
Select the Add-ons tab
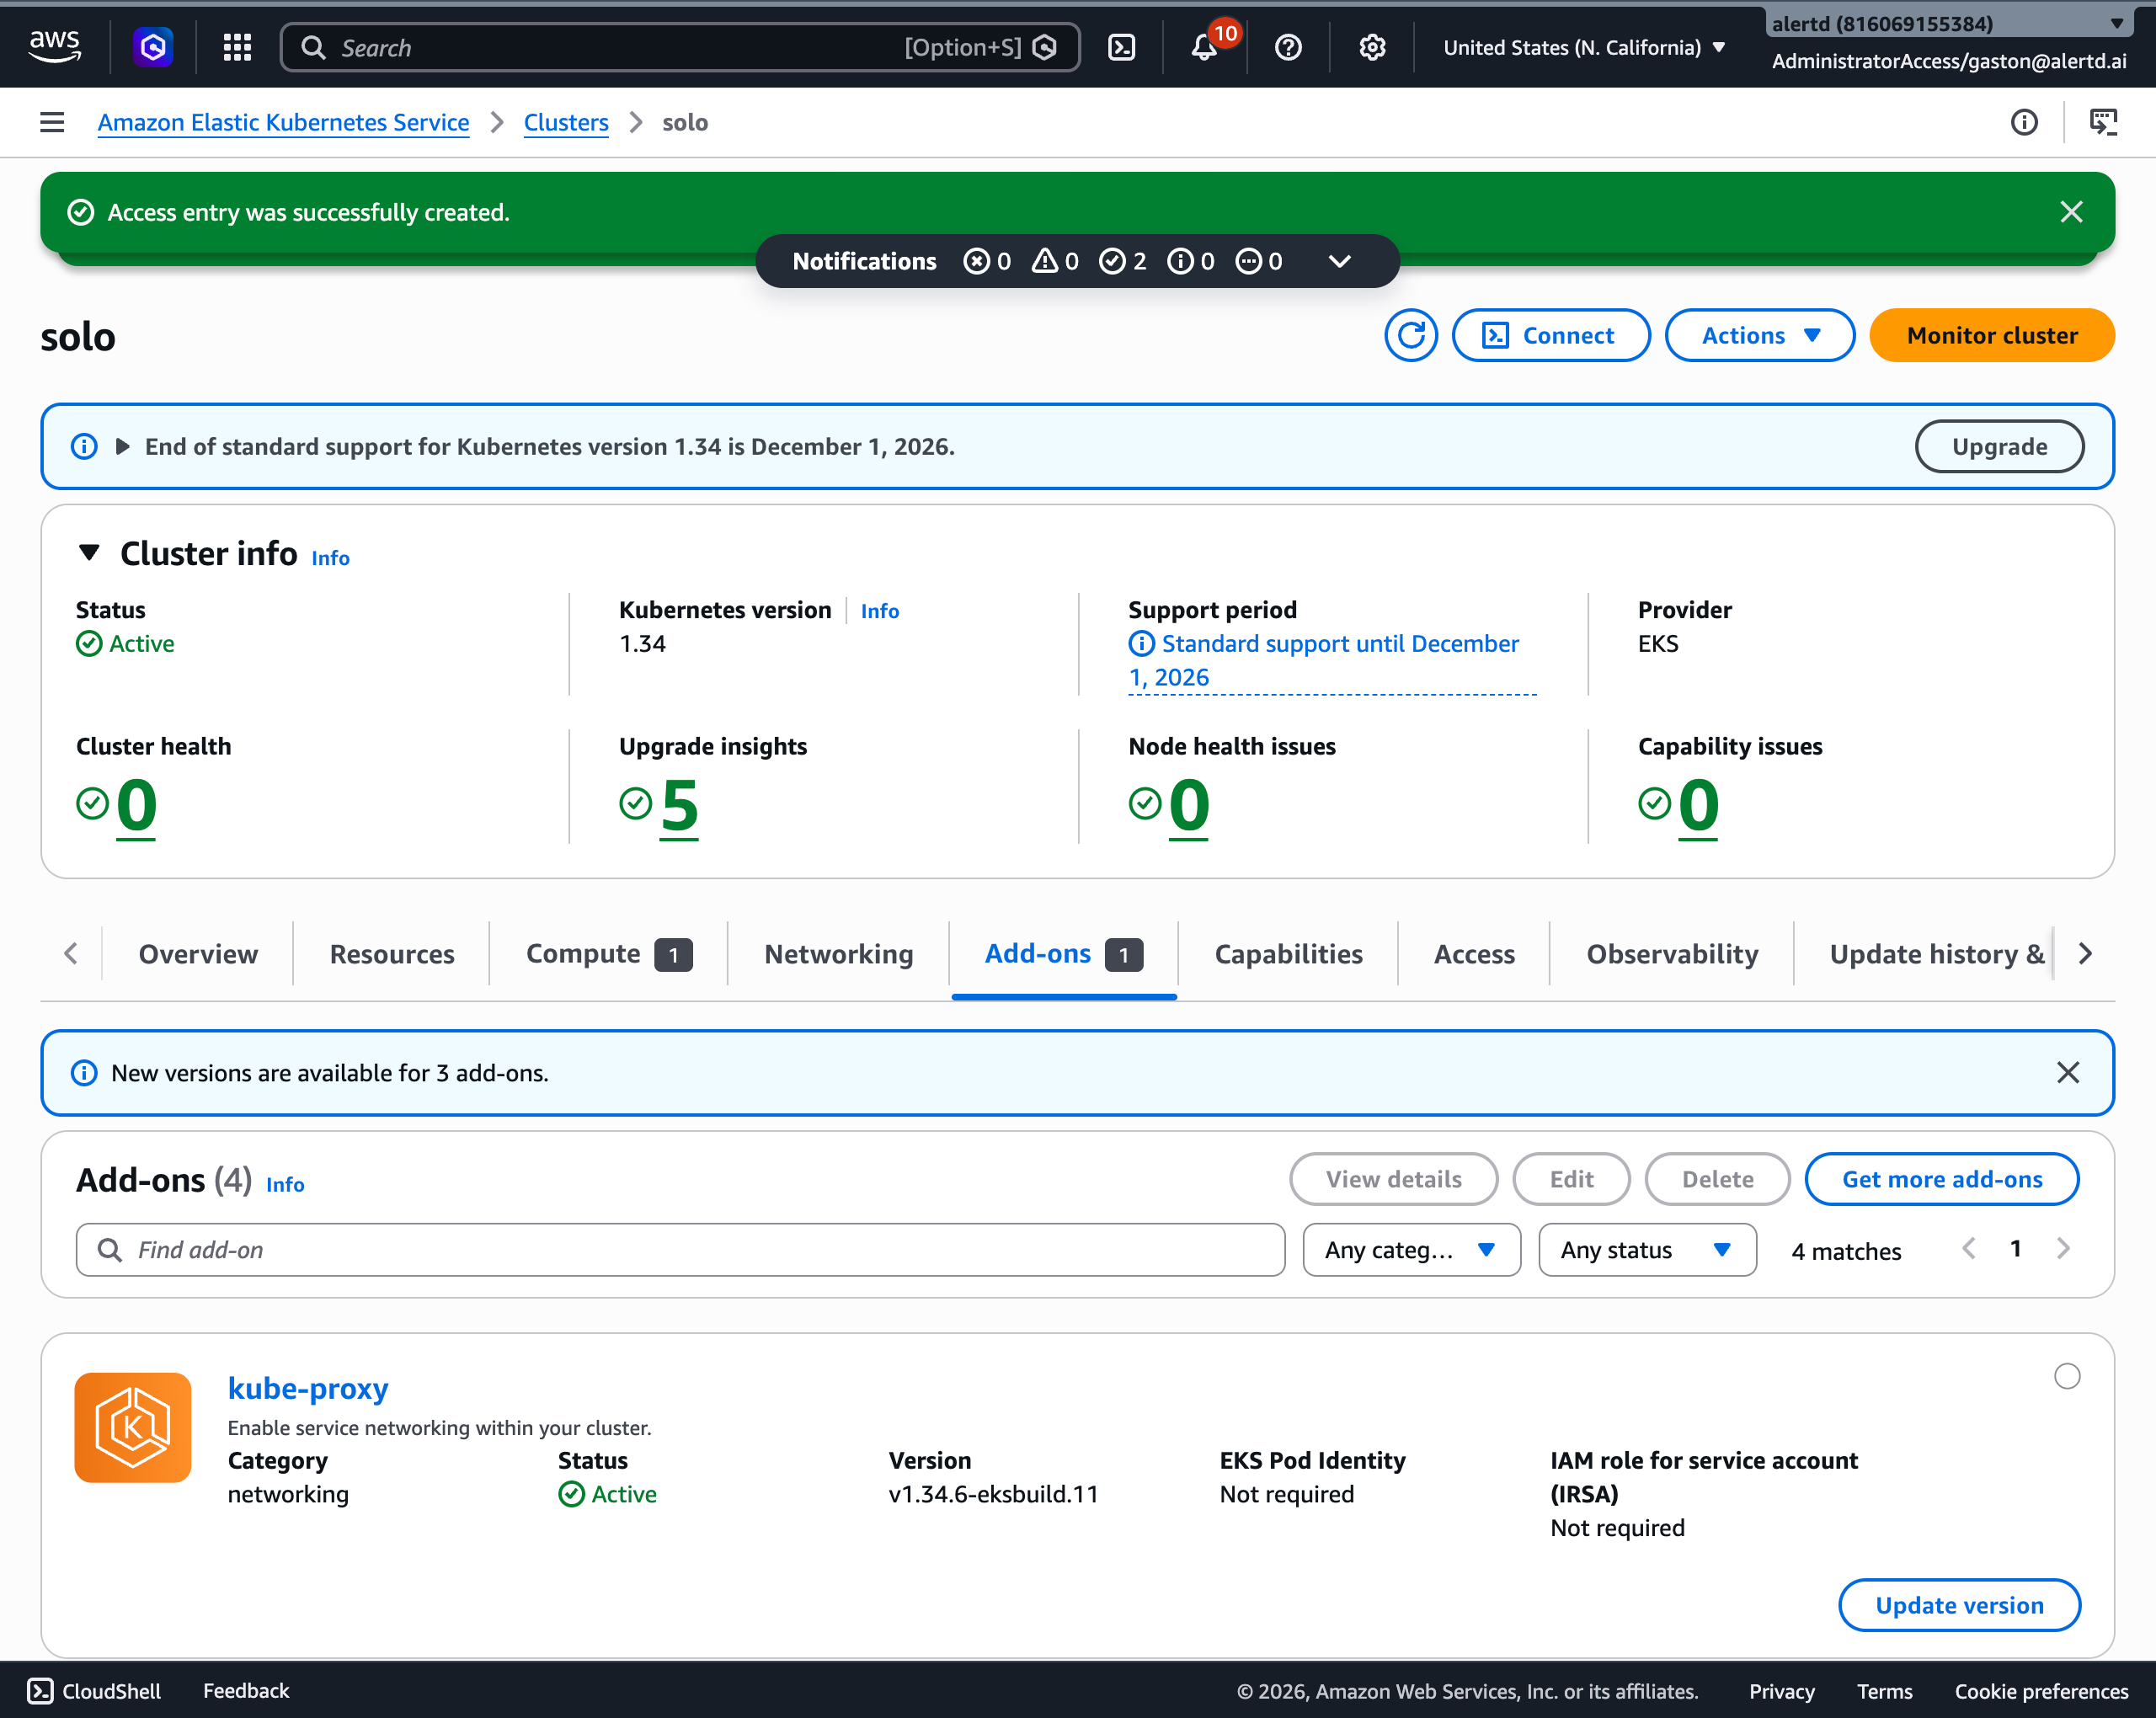pyautogui.click(x=1063, y=954)
